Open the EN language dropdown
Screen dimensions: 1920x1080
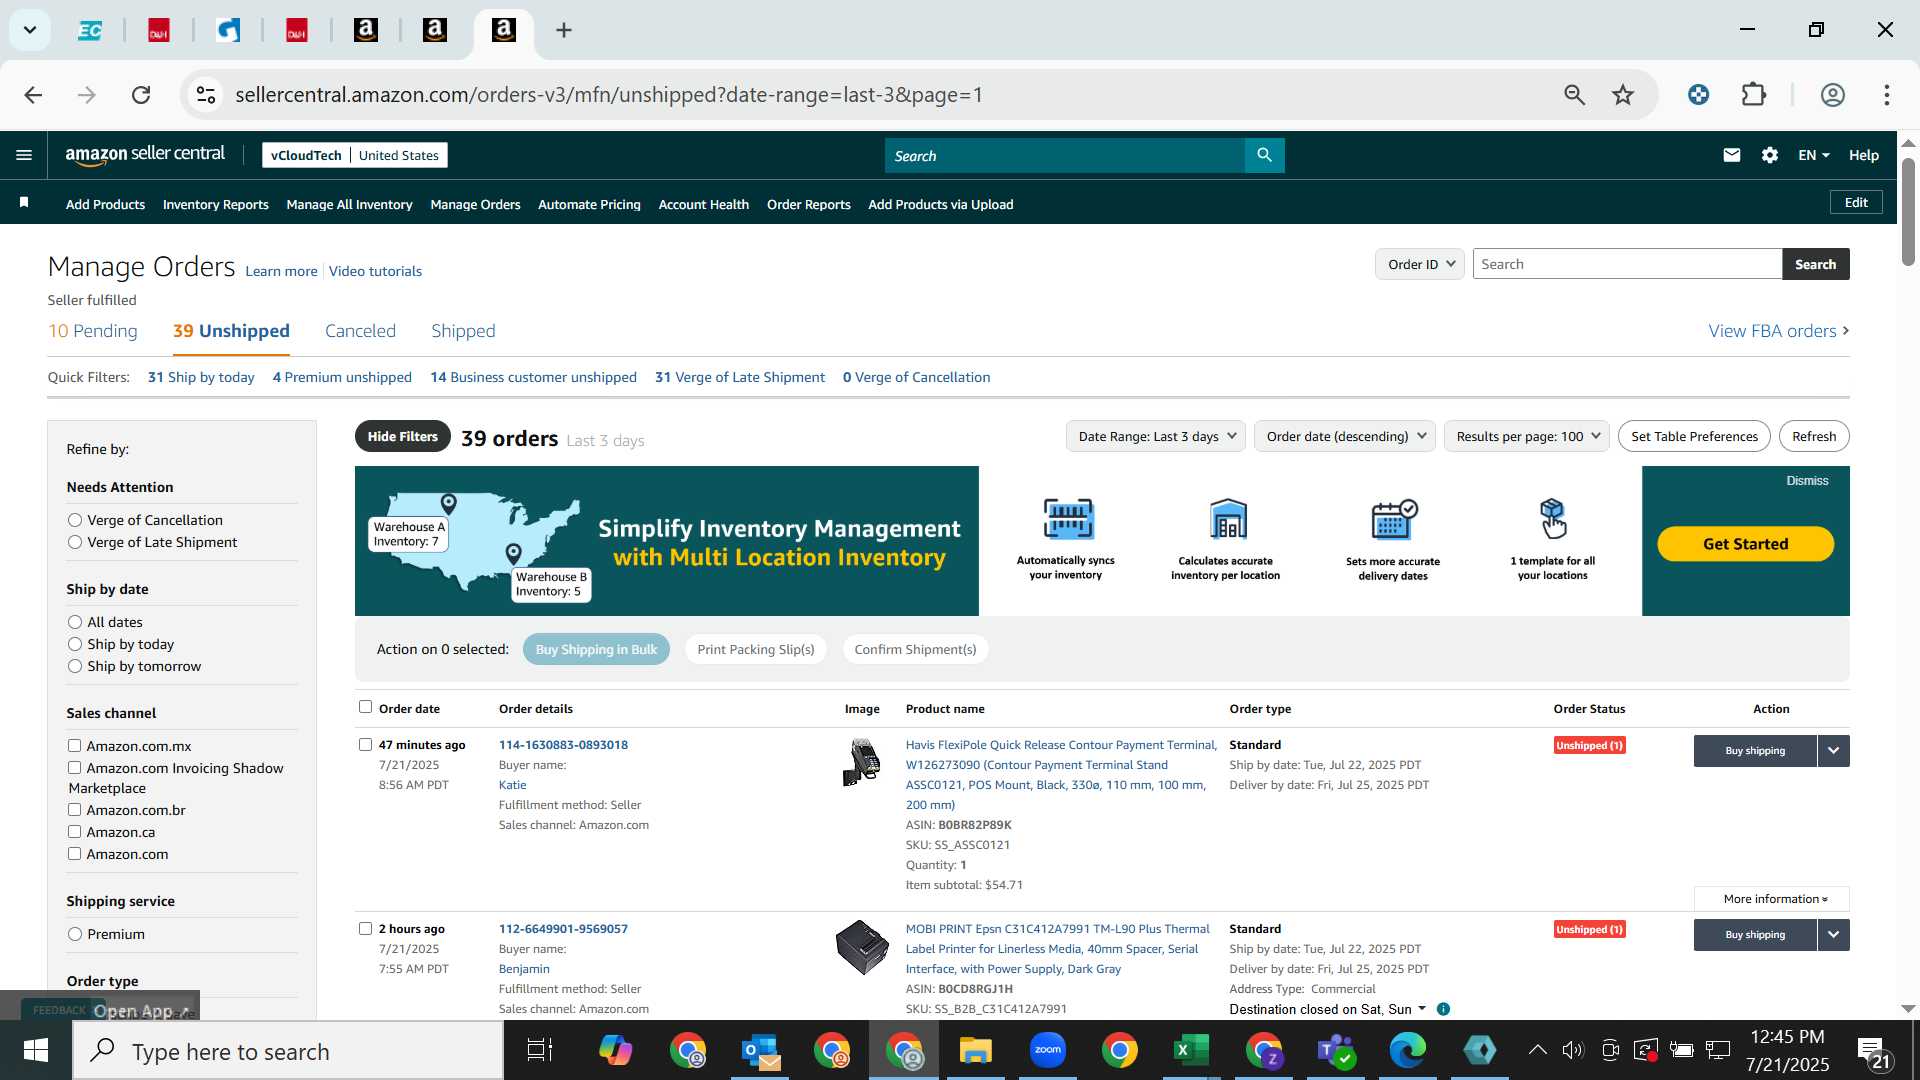pyautogui.click(x=1813, y=155)
